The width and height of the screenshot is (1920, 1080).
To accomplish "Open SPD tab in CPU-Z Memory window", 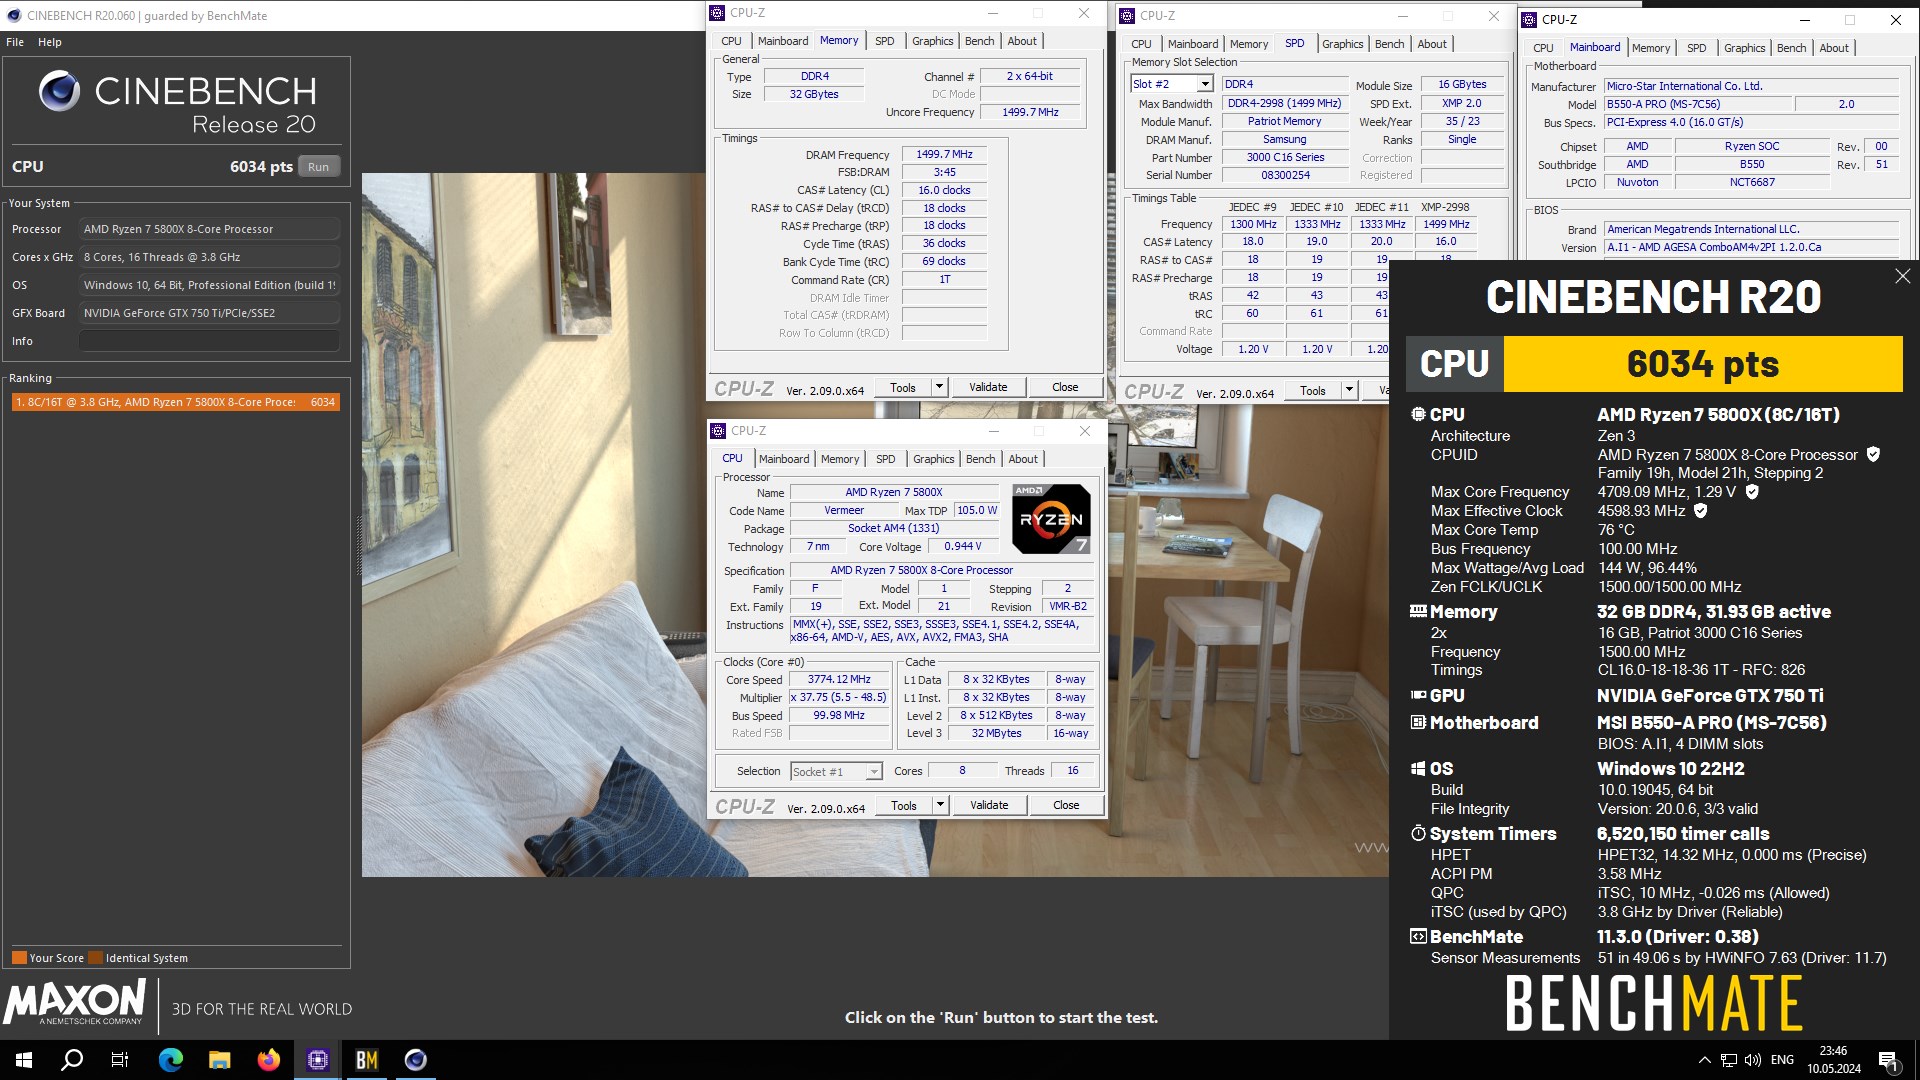I will click(885, 41).
